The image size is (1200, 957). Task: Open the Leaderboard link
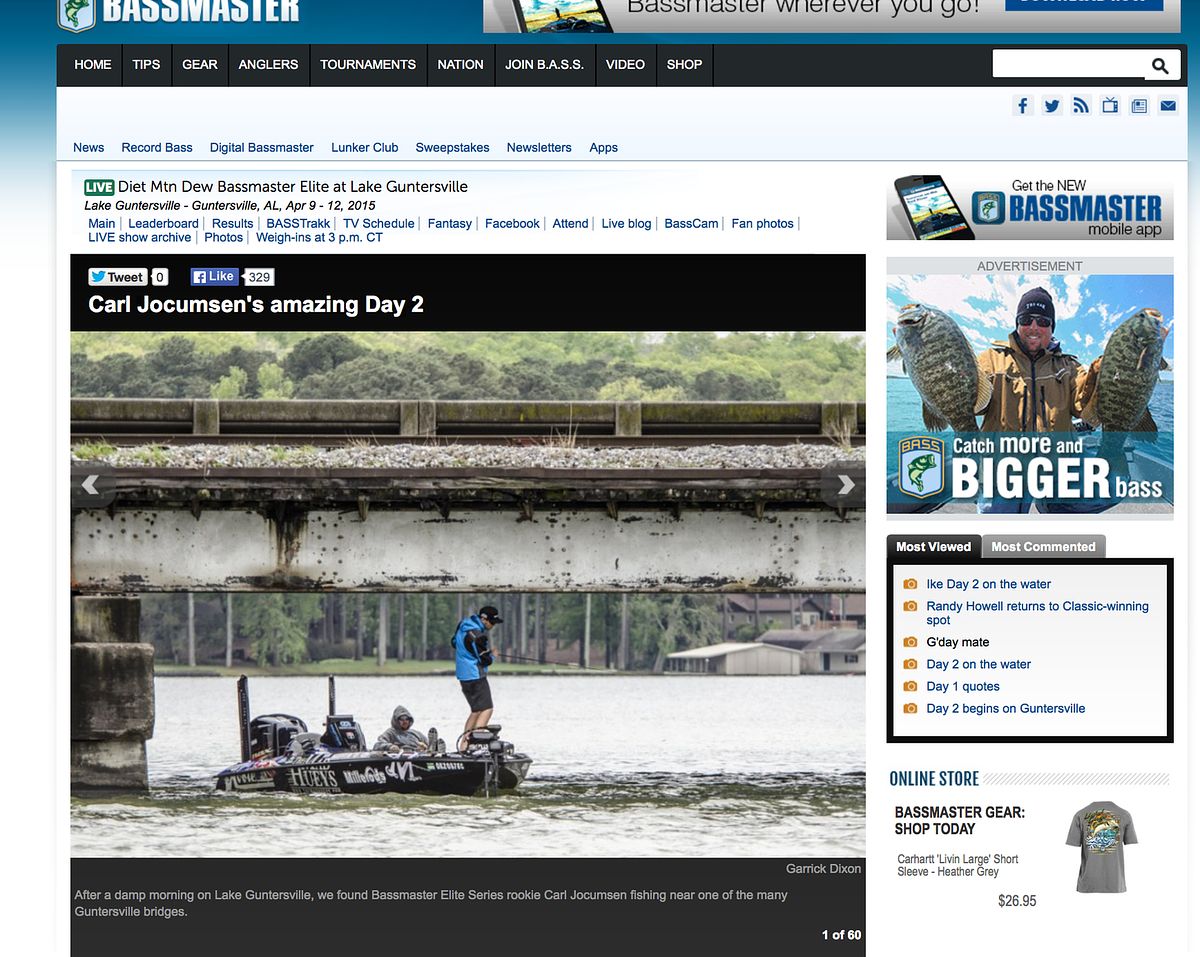(x=163, y=224)
